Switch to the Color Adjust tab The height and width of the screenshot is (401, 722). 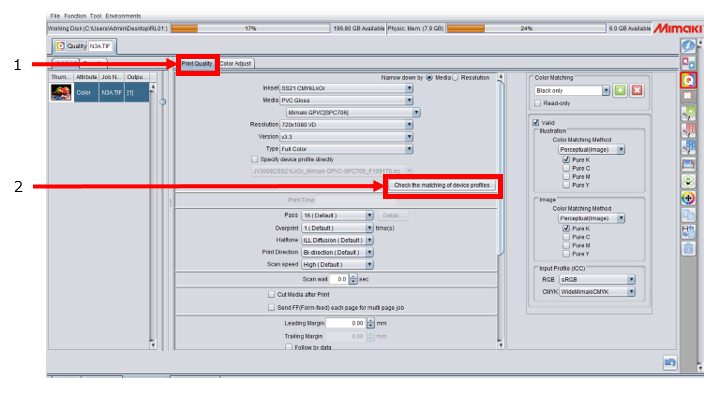[236, 64]
